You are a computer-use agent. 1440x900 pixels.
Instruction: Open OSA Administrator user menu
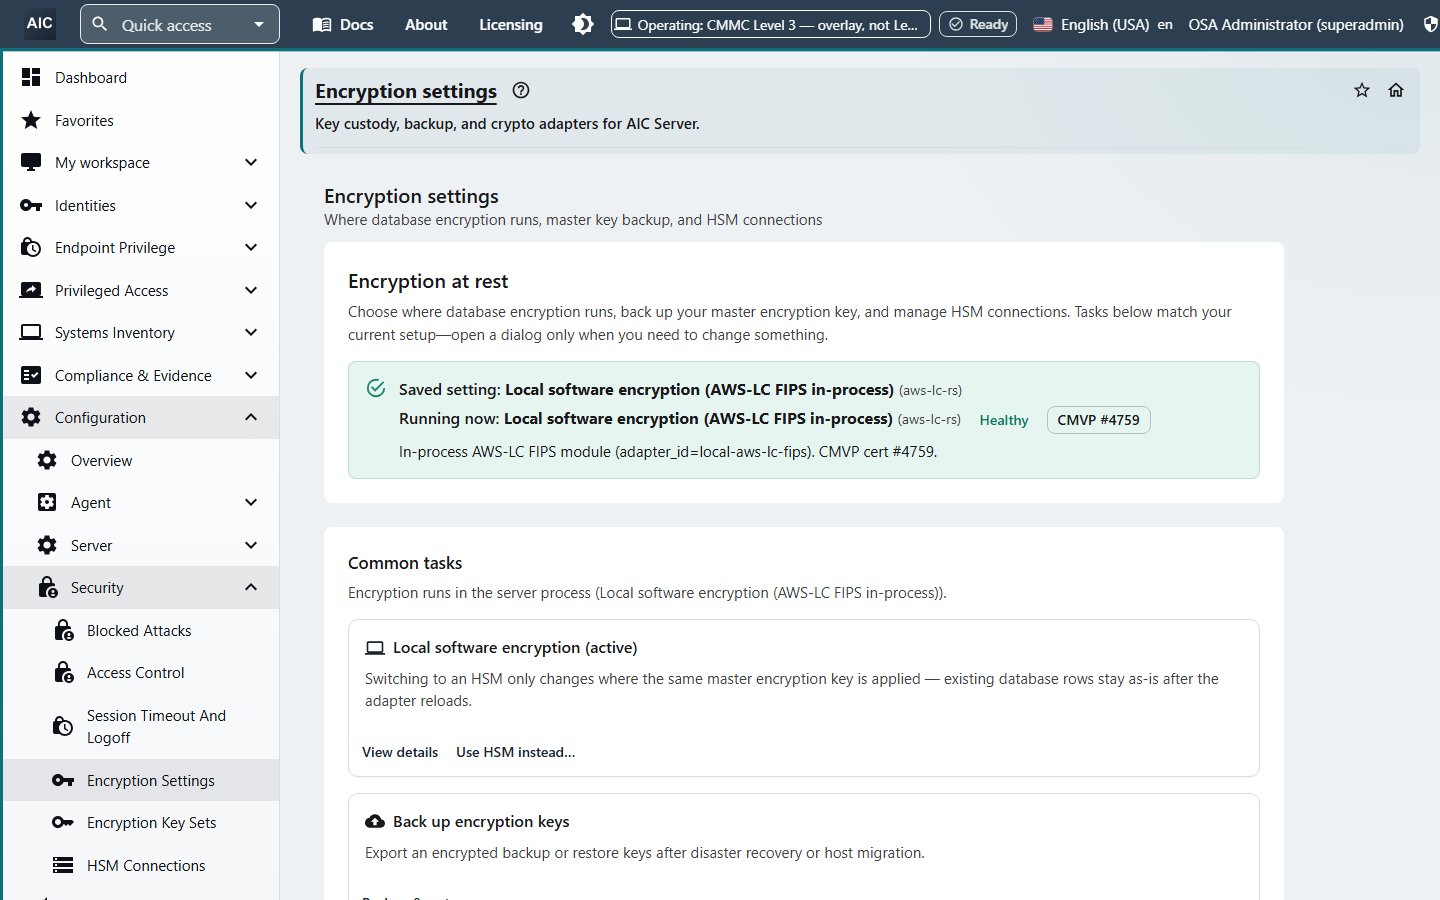point(1296,24)
